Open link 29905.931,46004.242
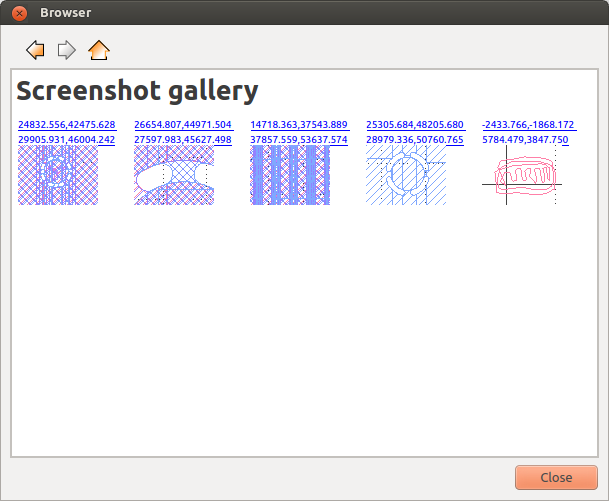609x501 pixels. (x=66, y=140)
